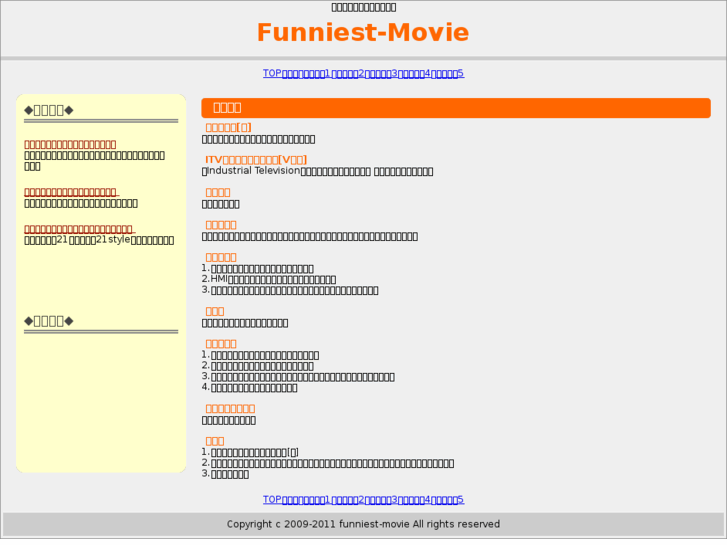Open header navigation link ending in 3

pyautogui.click(x=381, y=73)
